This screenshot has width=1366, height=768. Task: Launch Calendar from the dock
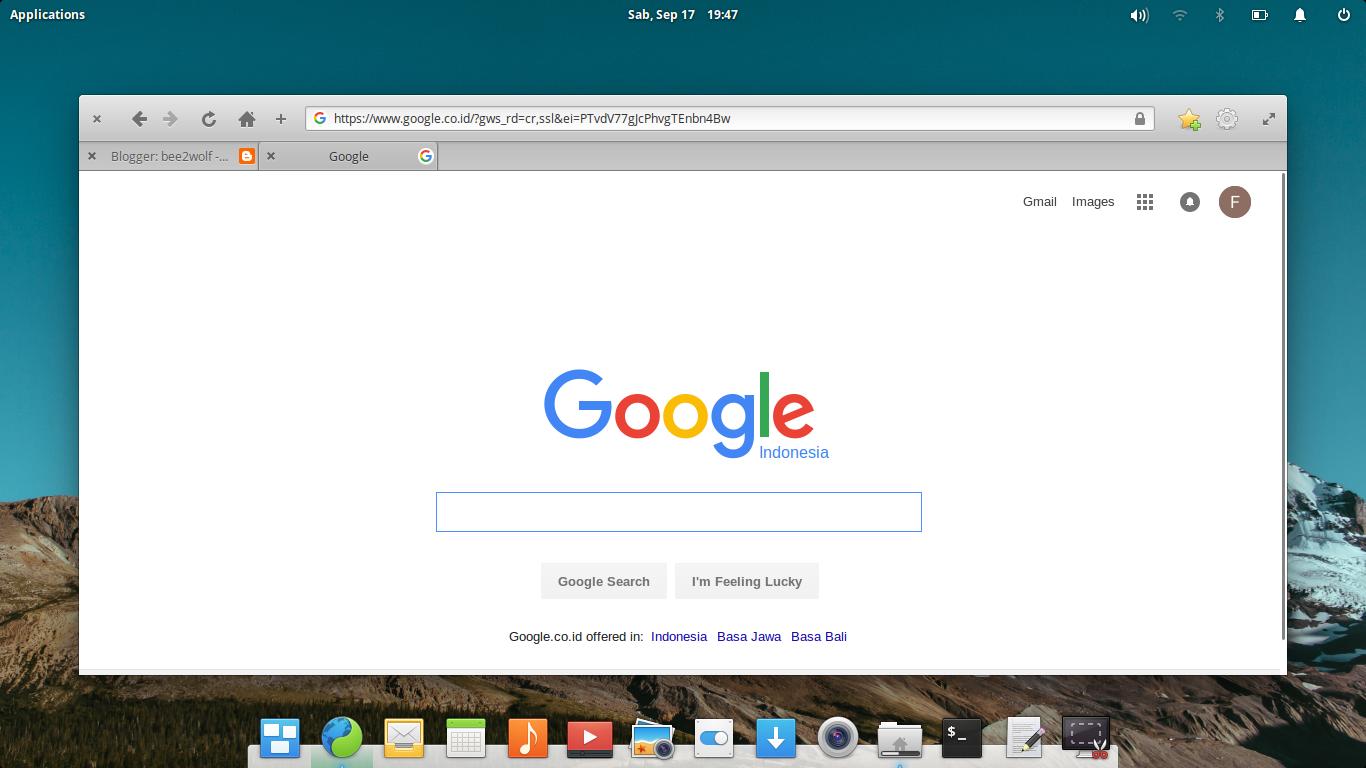point(466,739)
